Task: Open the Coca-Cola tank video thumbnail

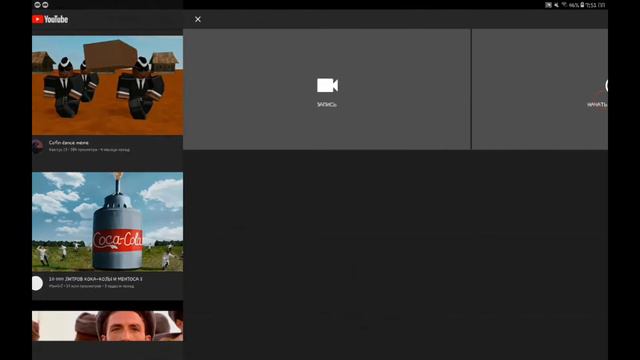Action: click(x=108, y=222)
